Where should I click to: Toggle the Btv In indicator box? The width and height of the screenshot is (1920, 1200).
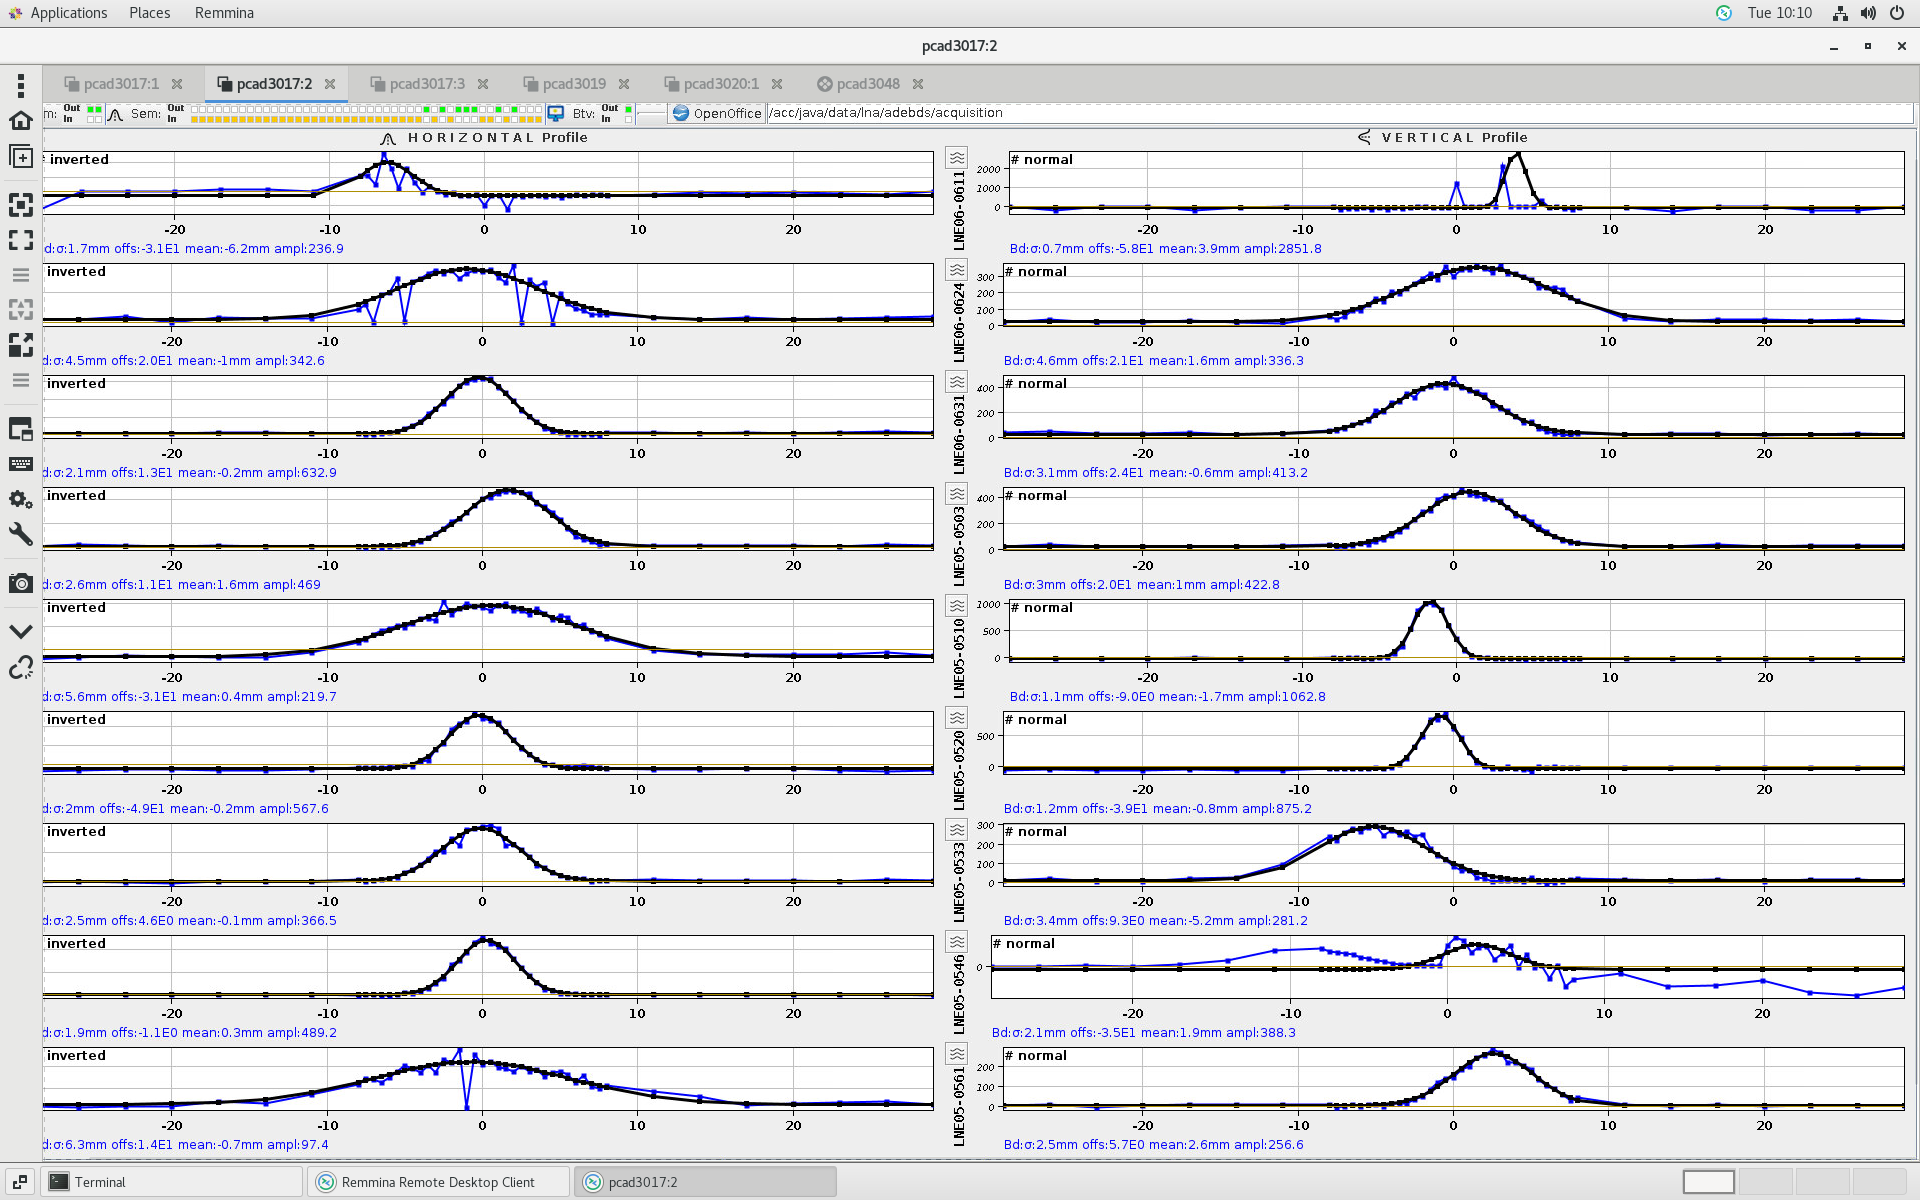(x=628, y=119)
